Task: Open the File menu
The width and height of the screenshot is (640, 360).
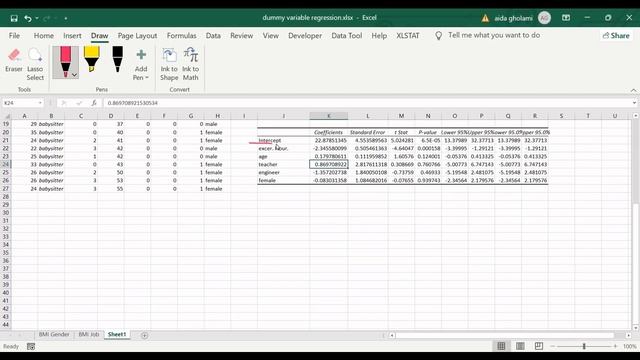Action: point(14,36)
